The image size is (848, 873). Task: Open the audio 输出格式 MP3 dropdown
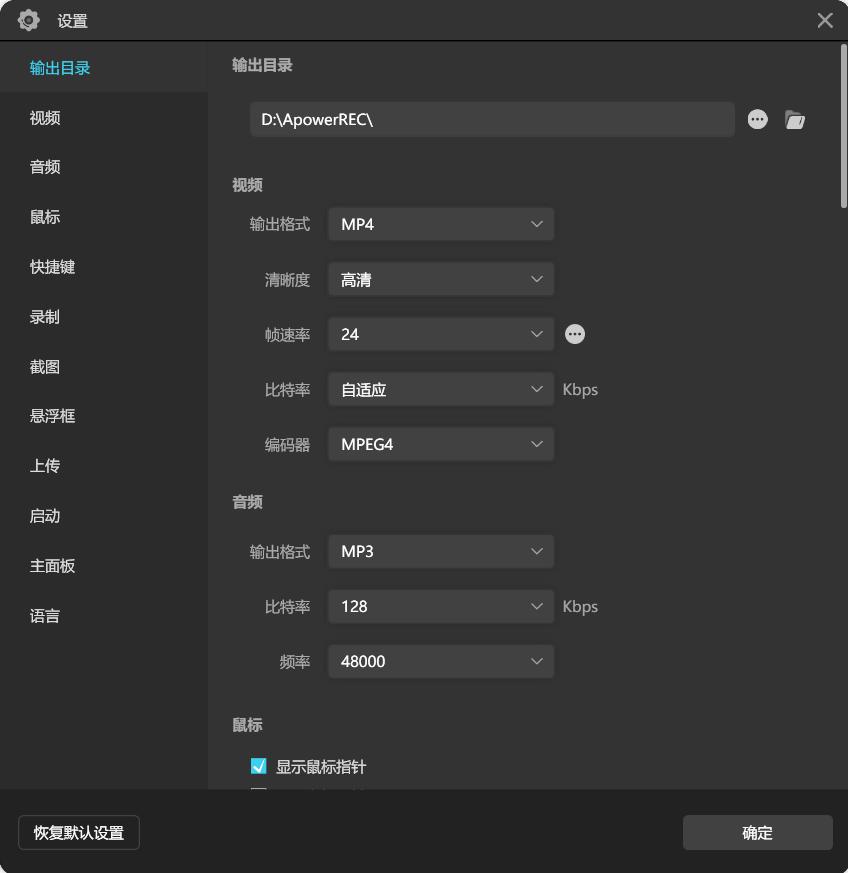441,551
